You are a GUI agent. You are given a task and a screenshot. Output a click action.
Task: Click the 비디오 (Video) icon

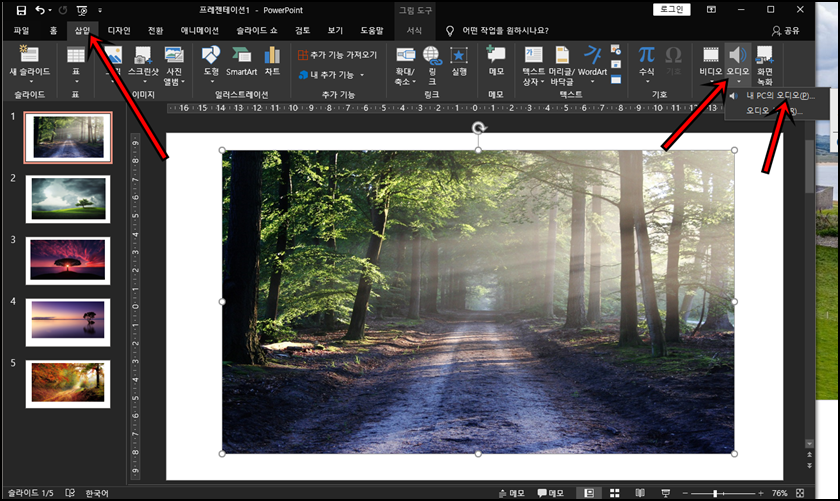711,55
